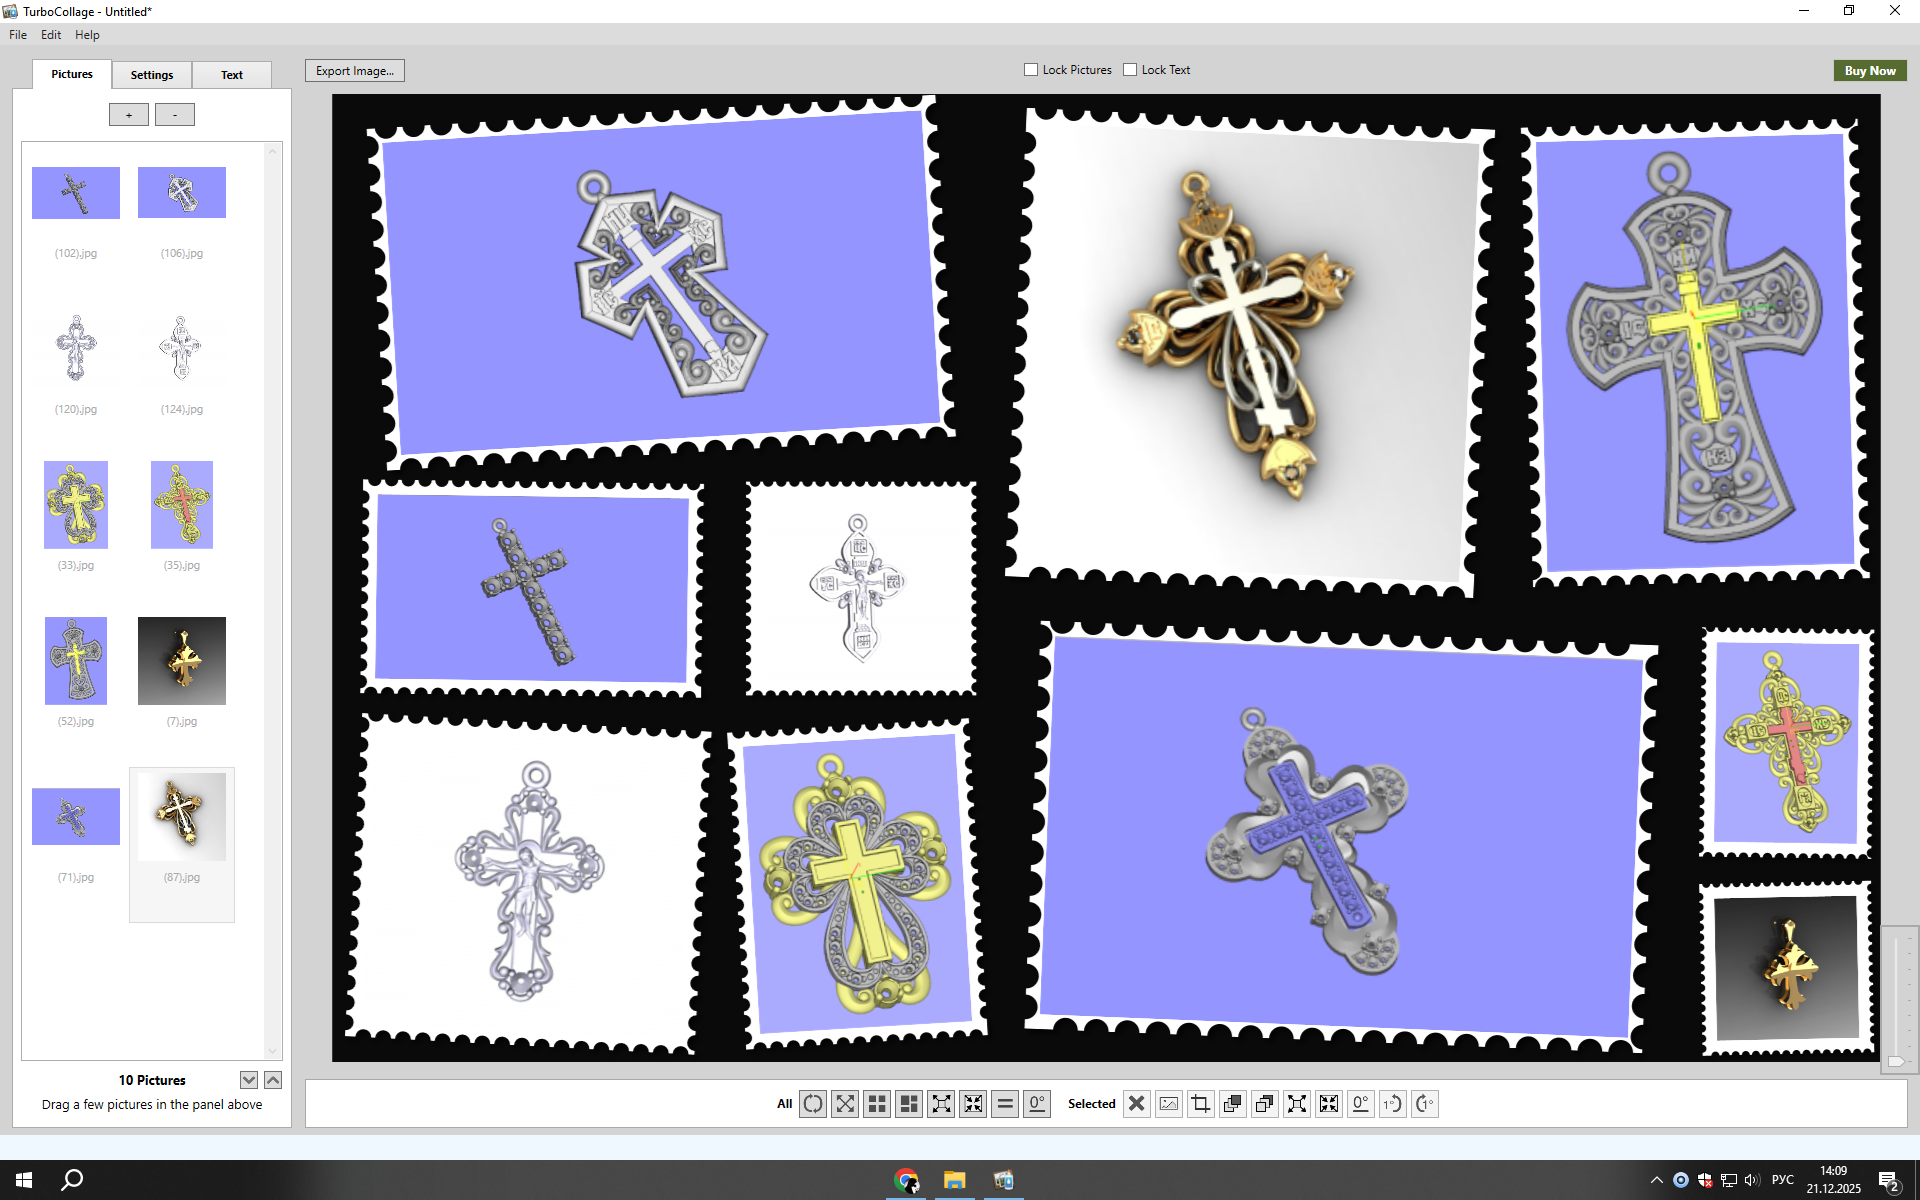Collapse panel with down chevron near 10 Pictures
The width and height of the screenshot is (1920, 1200).
point(249,1080)
